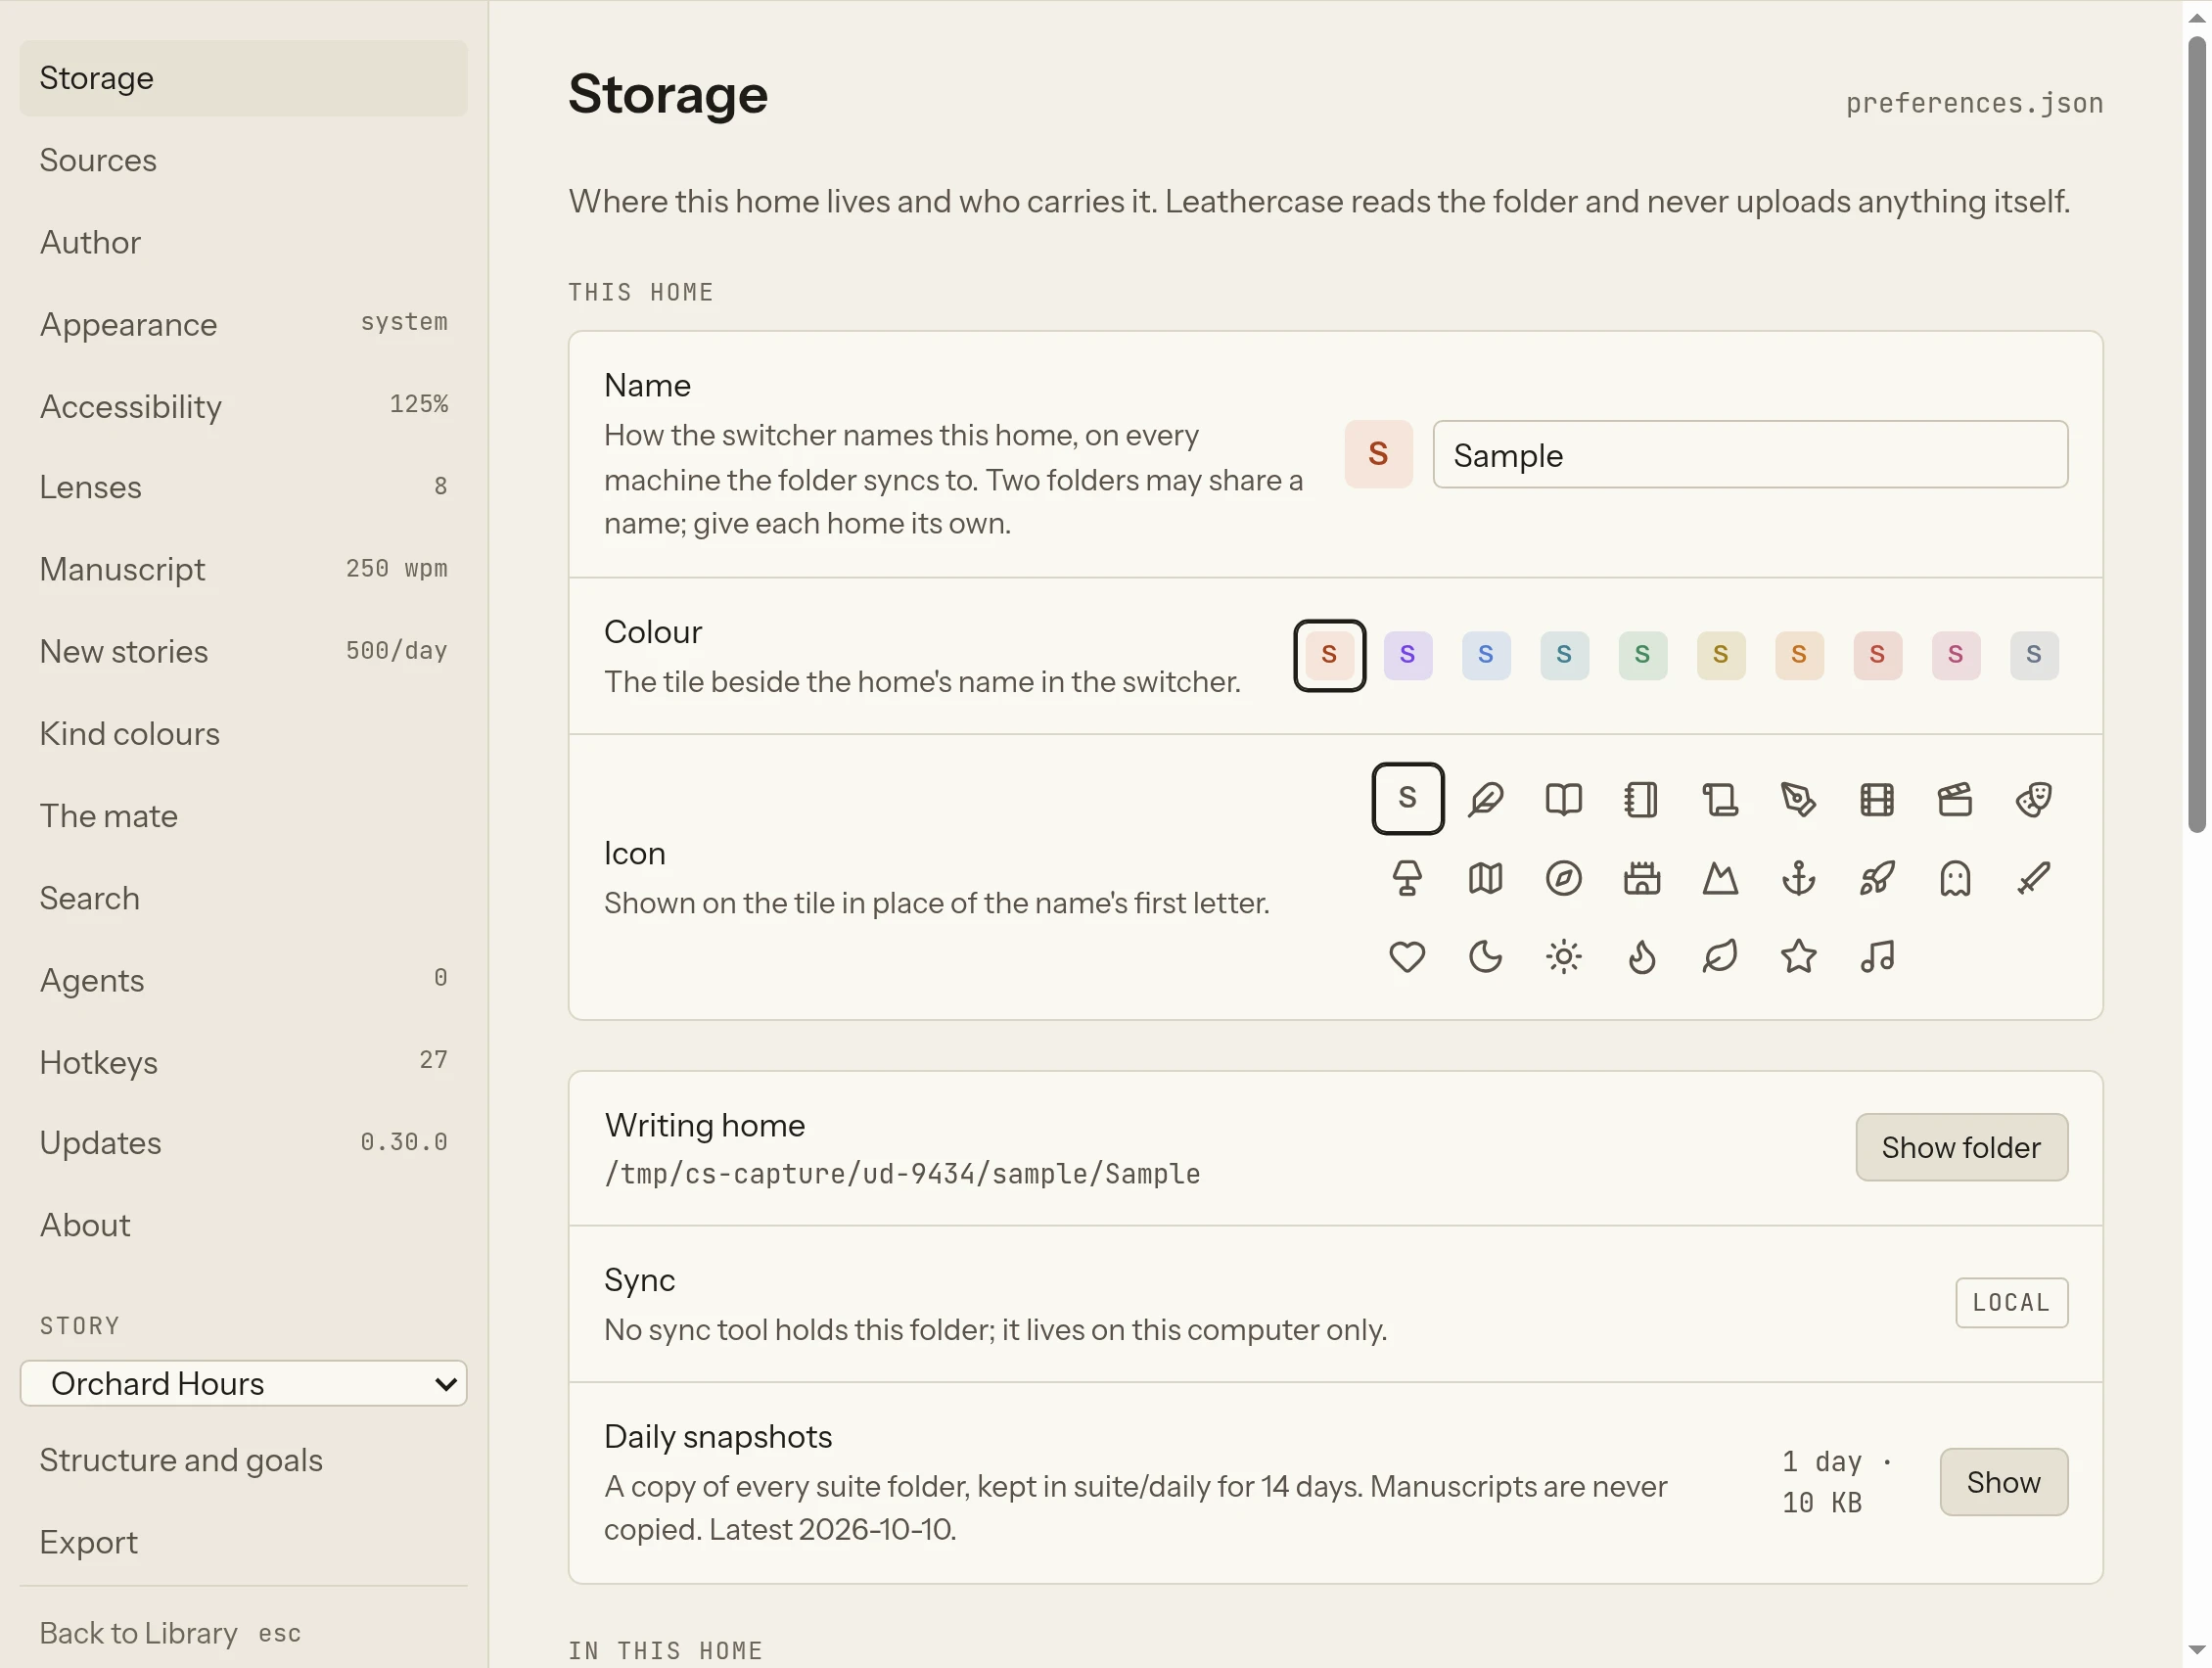2212x1668 pixels.
Task: Choose the scroll icon
Action: 1720,798
